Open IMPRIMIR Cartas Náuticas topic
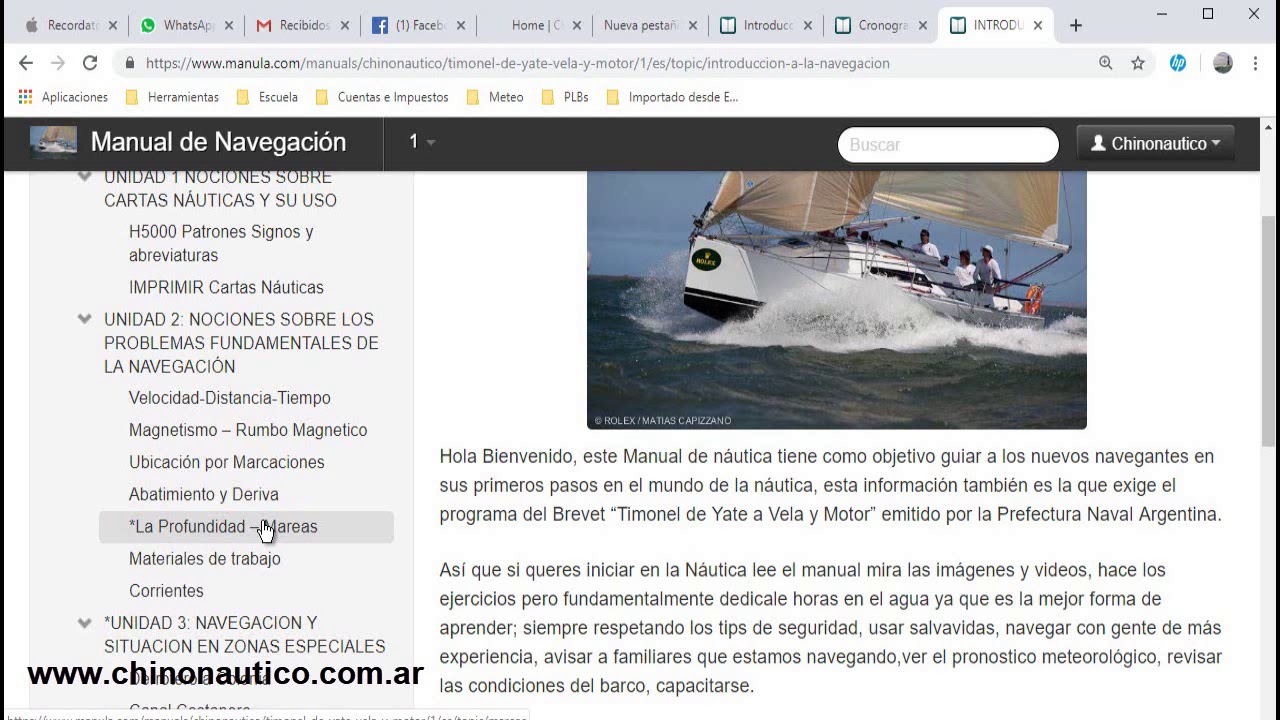Viewport: 1280px width, 720px height. point(226,287)
